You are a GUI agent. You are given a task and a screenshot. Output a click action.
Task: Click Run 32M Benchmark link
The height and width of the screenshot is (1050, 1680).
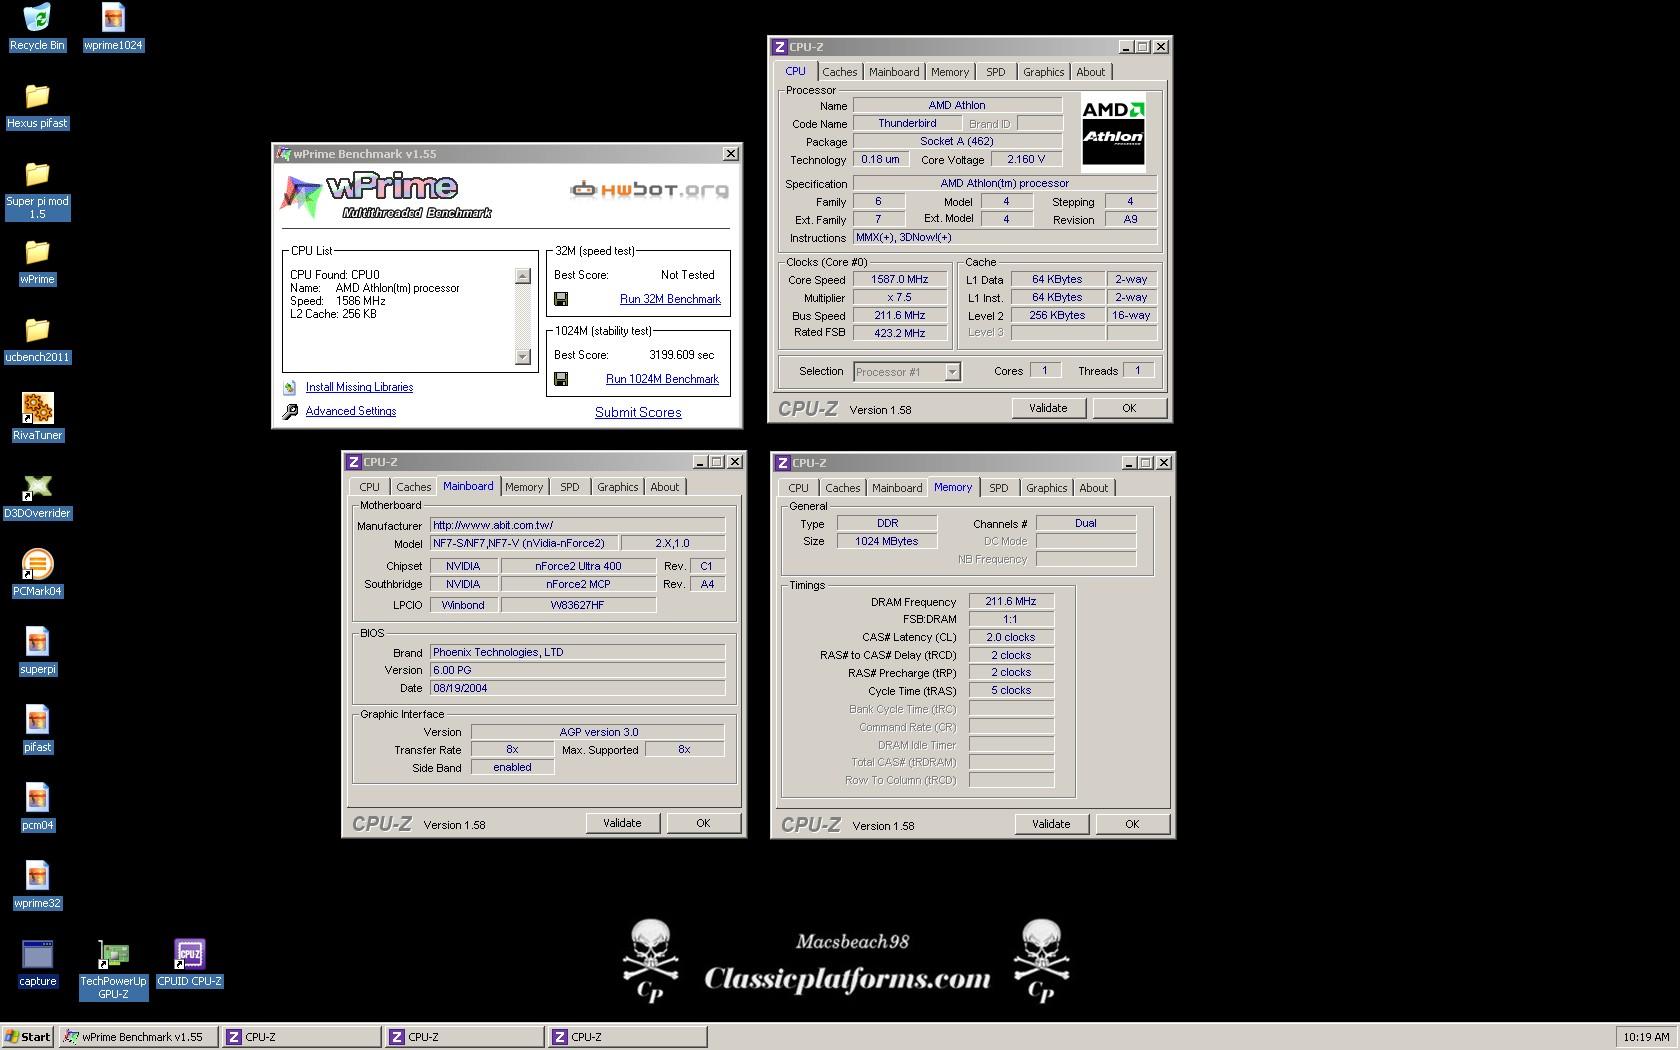tap(670, 299)
